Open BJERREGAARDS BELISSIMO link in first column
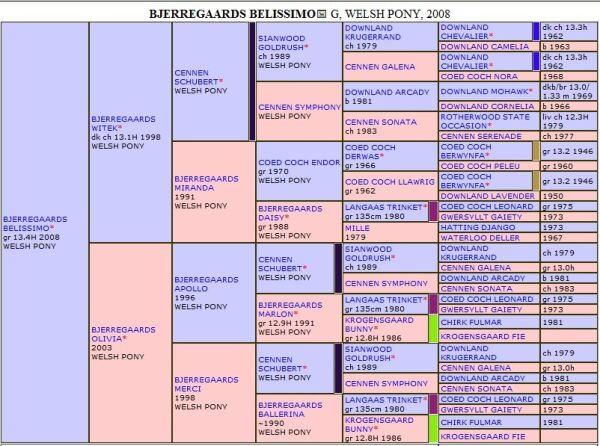The width and height of the screenshot is (600, 446). pyautogui.click(x=35, y=223)
